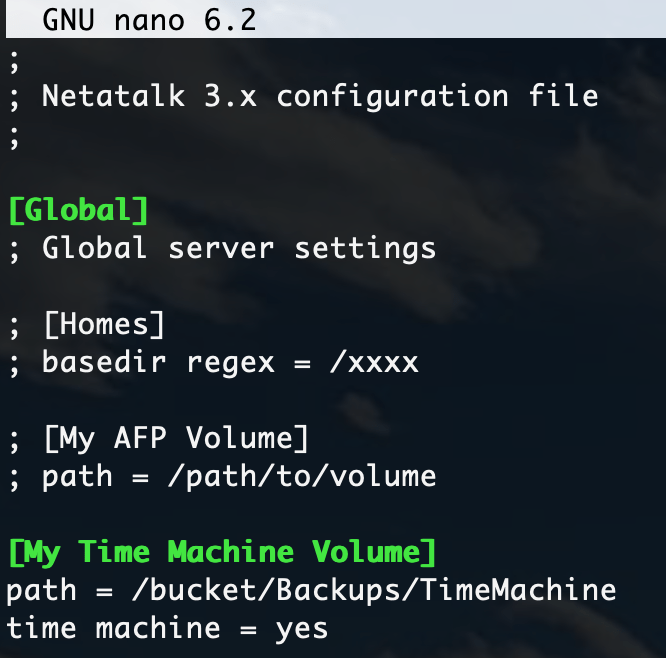Click the "GNU nano 6.2" title text
This screenshot has width=666, height=658.
[149, 18]
